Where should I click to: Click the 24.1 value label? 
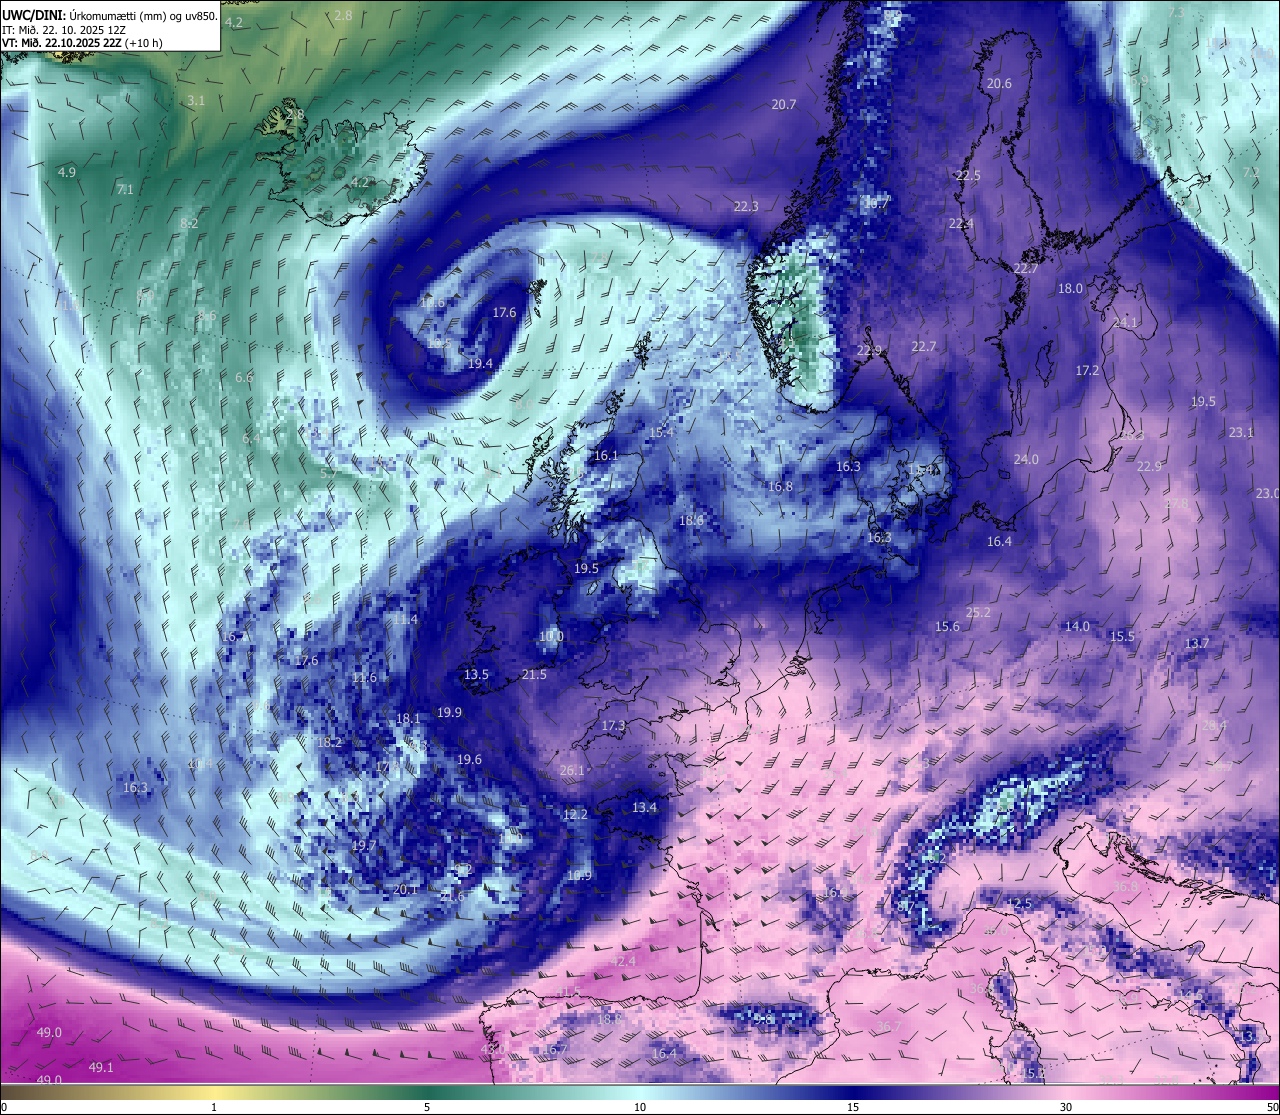pyautogui.click(x=1125, y=323)
